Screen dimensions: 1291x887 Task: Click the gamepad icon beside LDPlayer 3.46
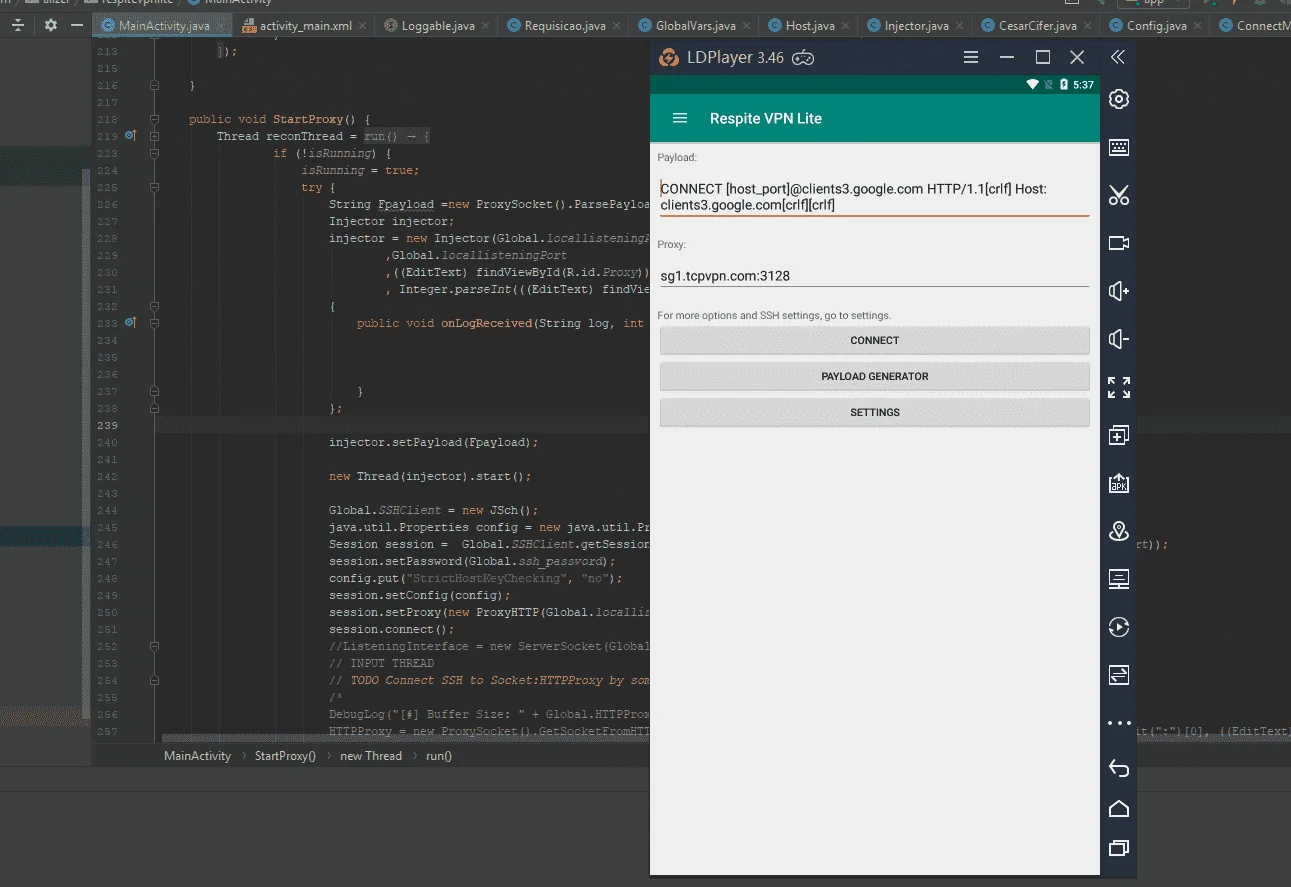802,58
